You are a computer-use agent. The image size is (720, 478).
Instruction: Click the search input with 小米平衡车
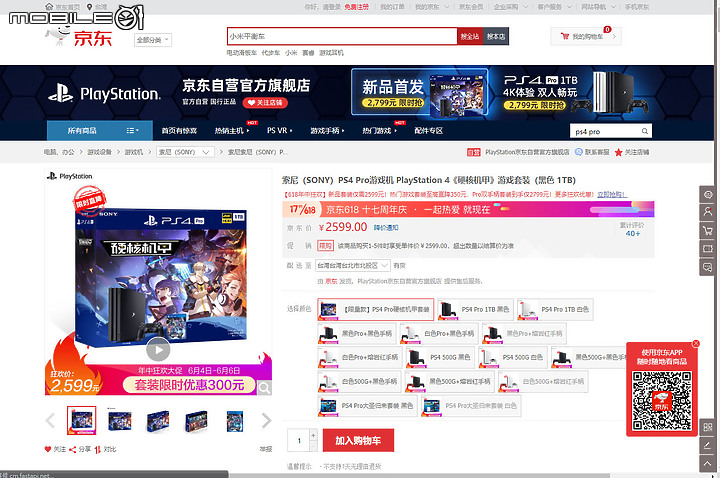(x=342, y=36)
